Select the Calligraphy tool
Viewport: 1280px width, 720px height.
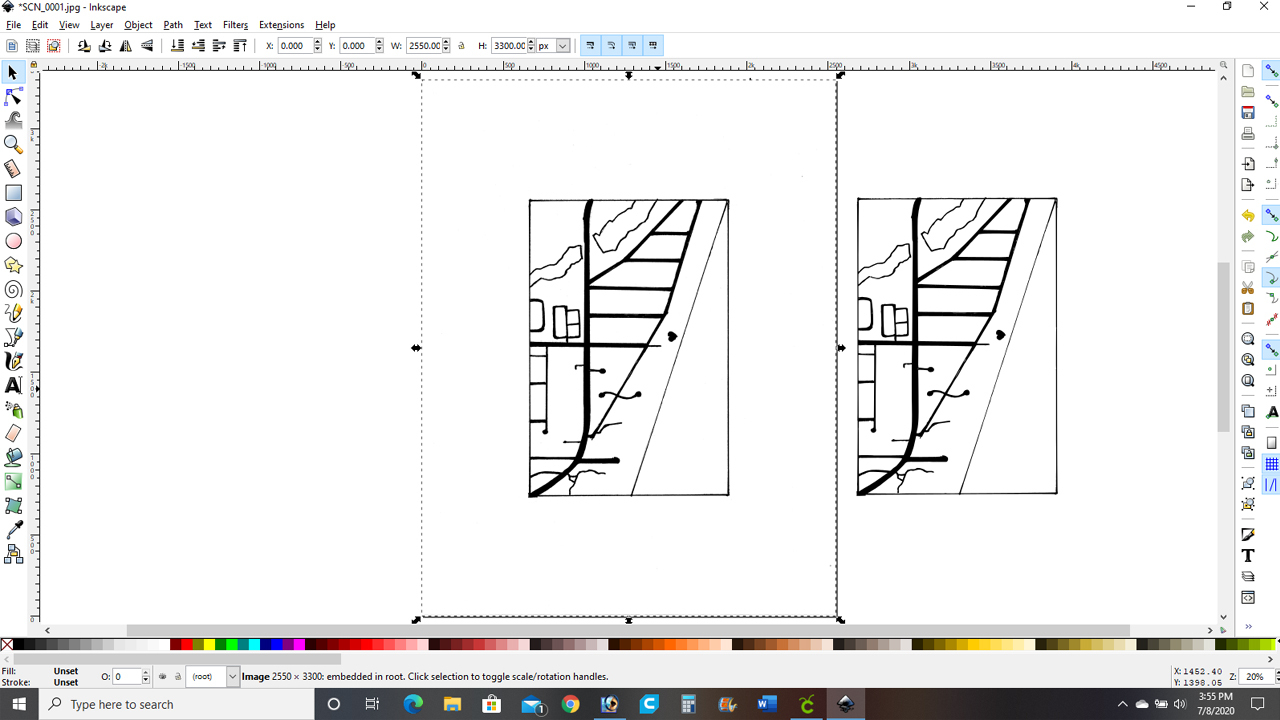14,361
